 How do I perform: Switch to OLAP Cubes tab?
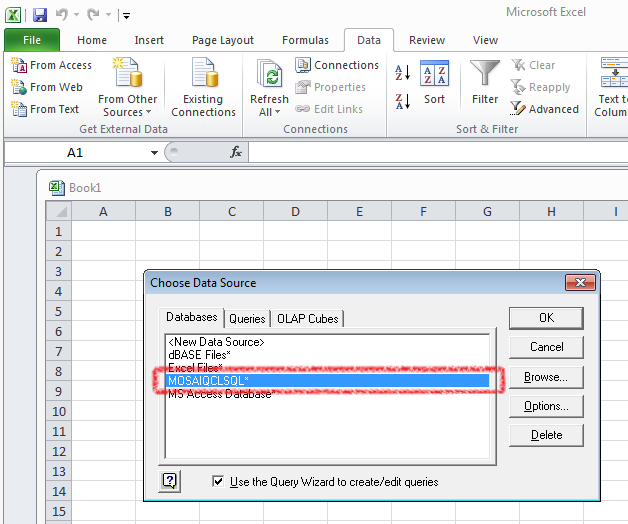[308, 319]
